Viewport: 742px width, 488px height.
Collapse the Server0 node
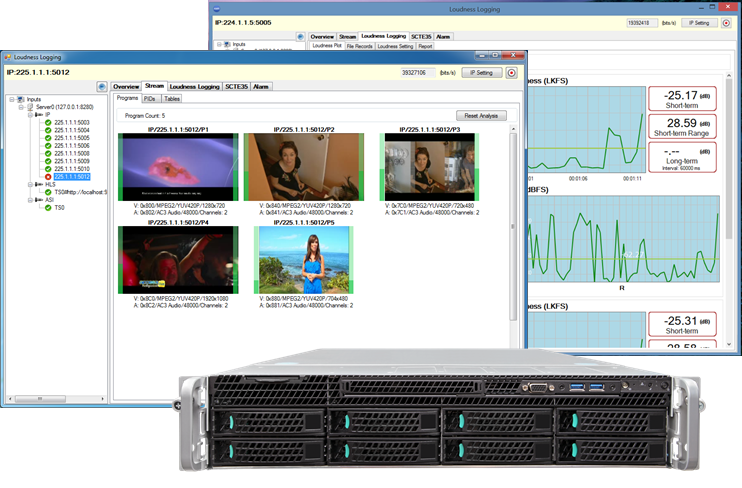click(x=21, y=107)
